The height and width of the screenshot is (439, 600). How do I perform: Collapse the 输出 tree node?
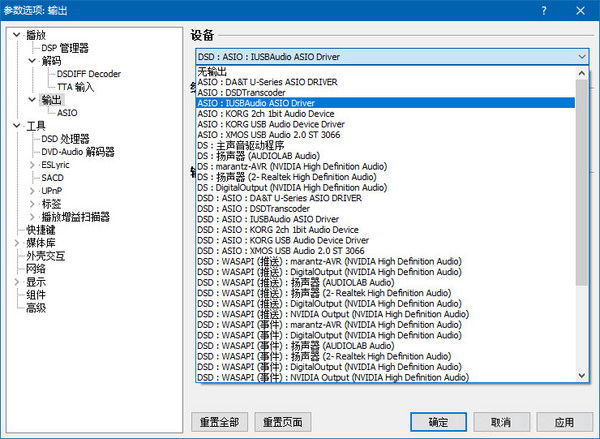tap(32, 100)
